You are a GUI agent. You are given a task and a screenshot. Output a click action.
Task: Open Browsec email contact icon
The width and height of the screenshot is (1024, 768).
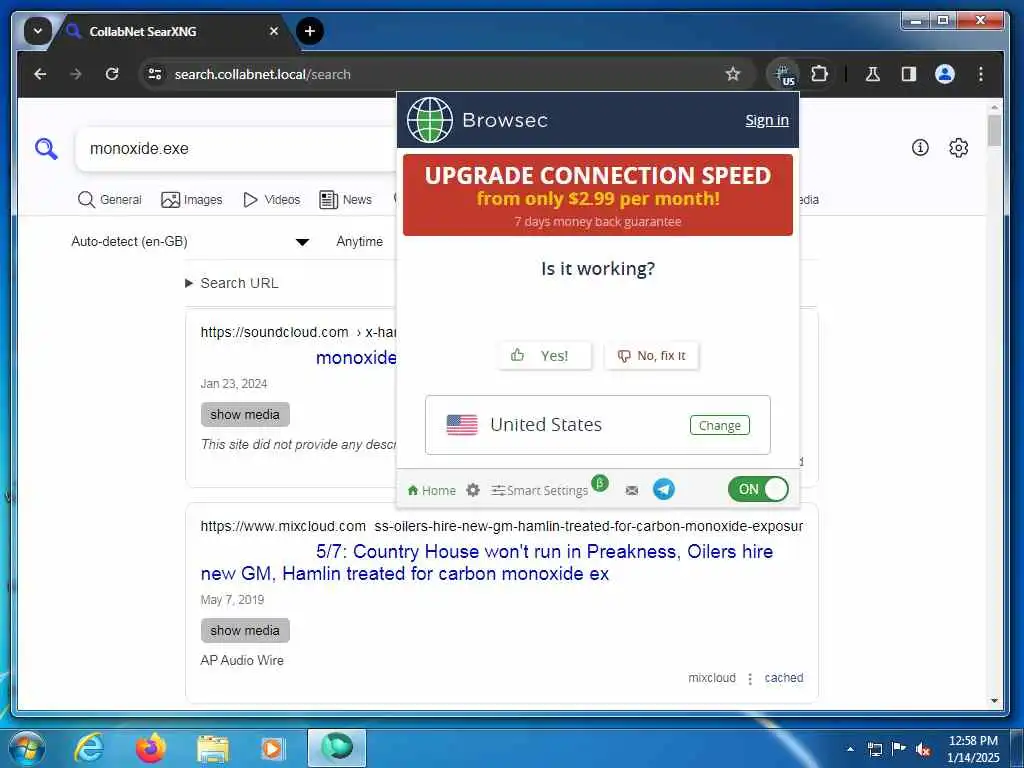click(632, 490)
